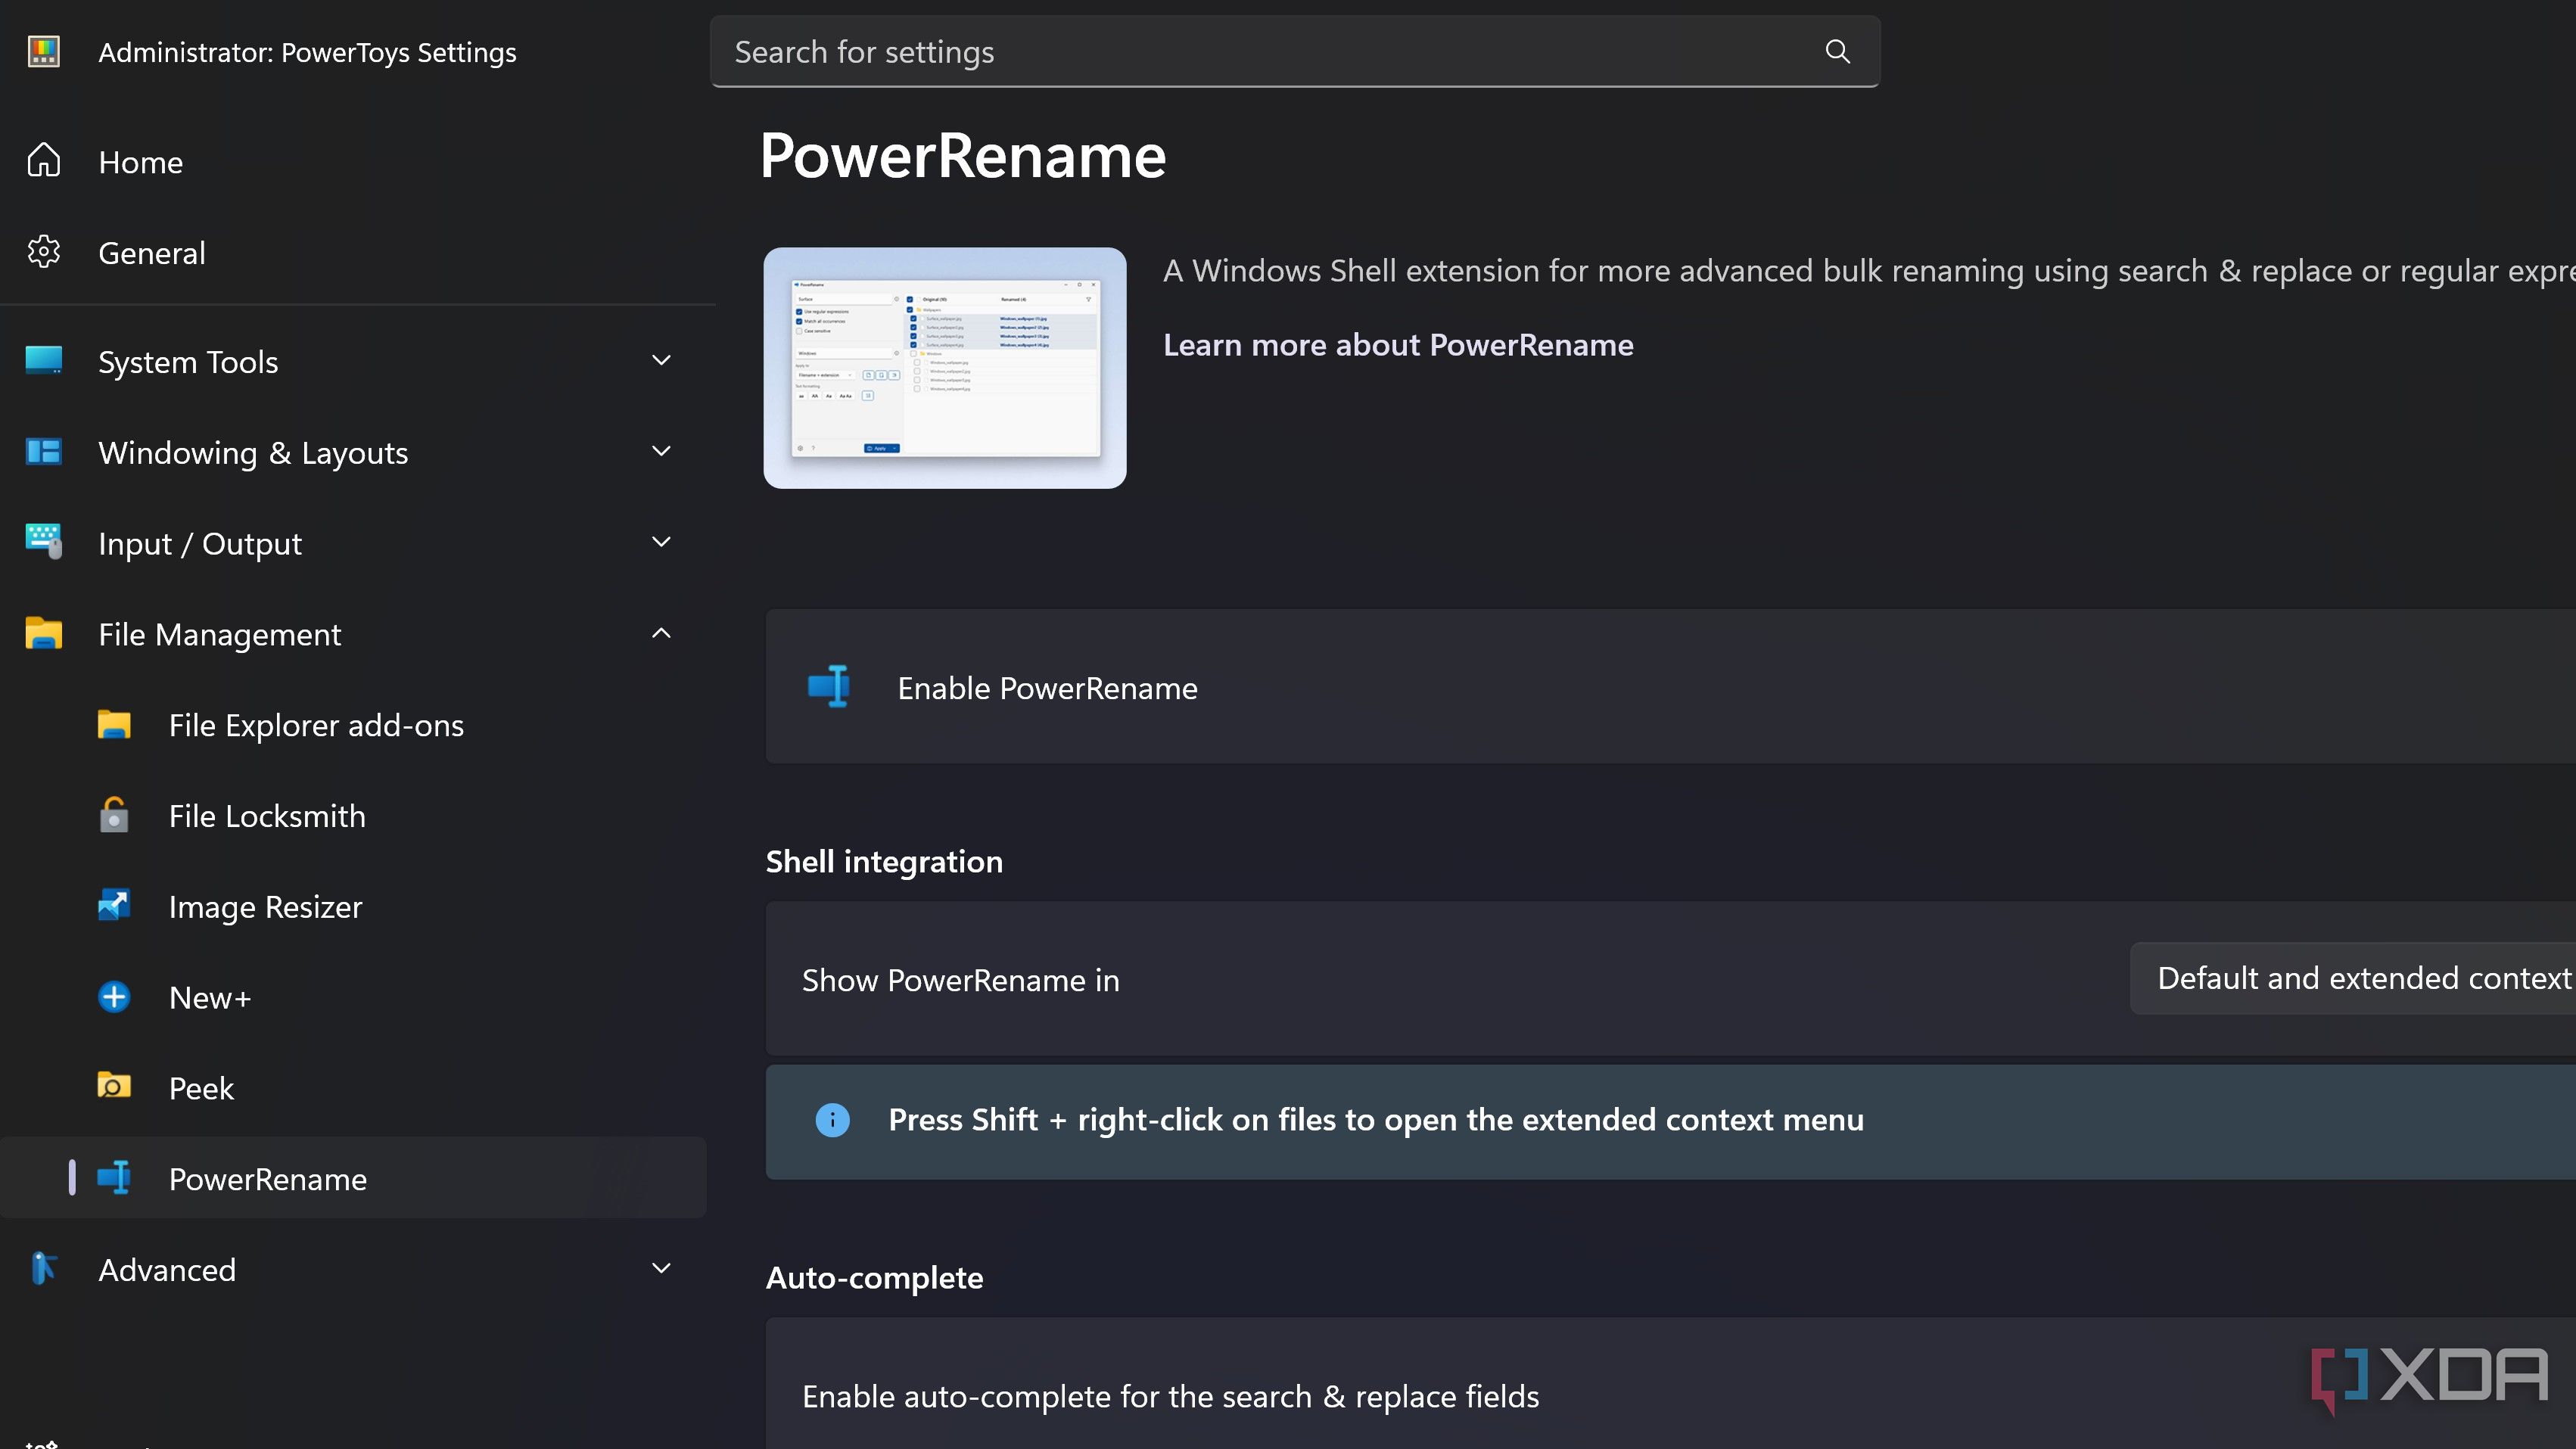Screen dimensions: 2576x1449
Task: Collapse the File Management section
Action: pos(661,633)
